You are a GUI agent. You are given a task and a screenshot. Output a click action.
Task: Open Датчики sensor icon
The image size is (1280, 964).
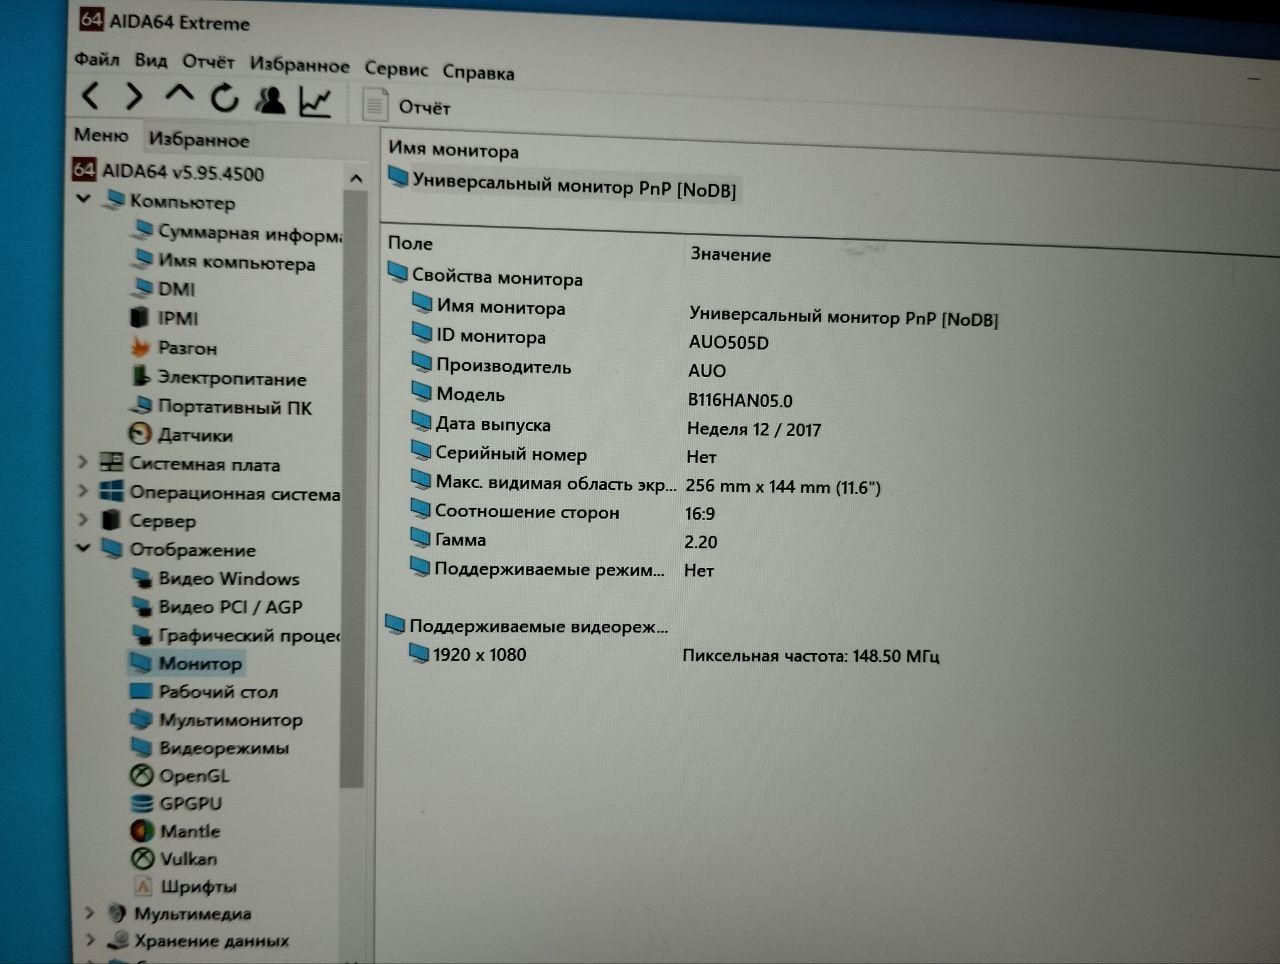click(140, 434)
